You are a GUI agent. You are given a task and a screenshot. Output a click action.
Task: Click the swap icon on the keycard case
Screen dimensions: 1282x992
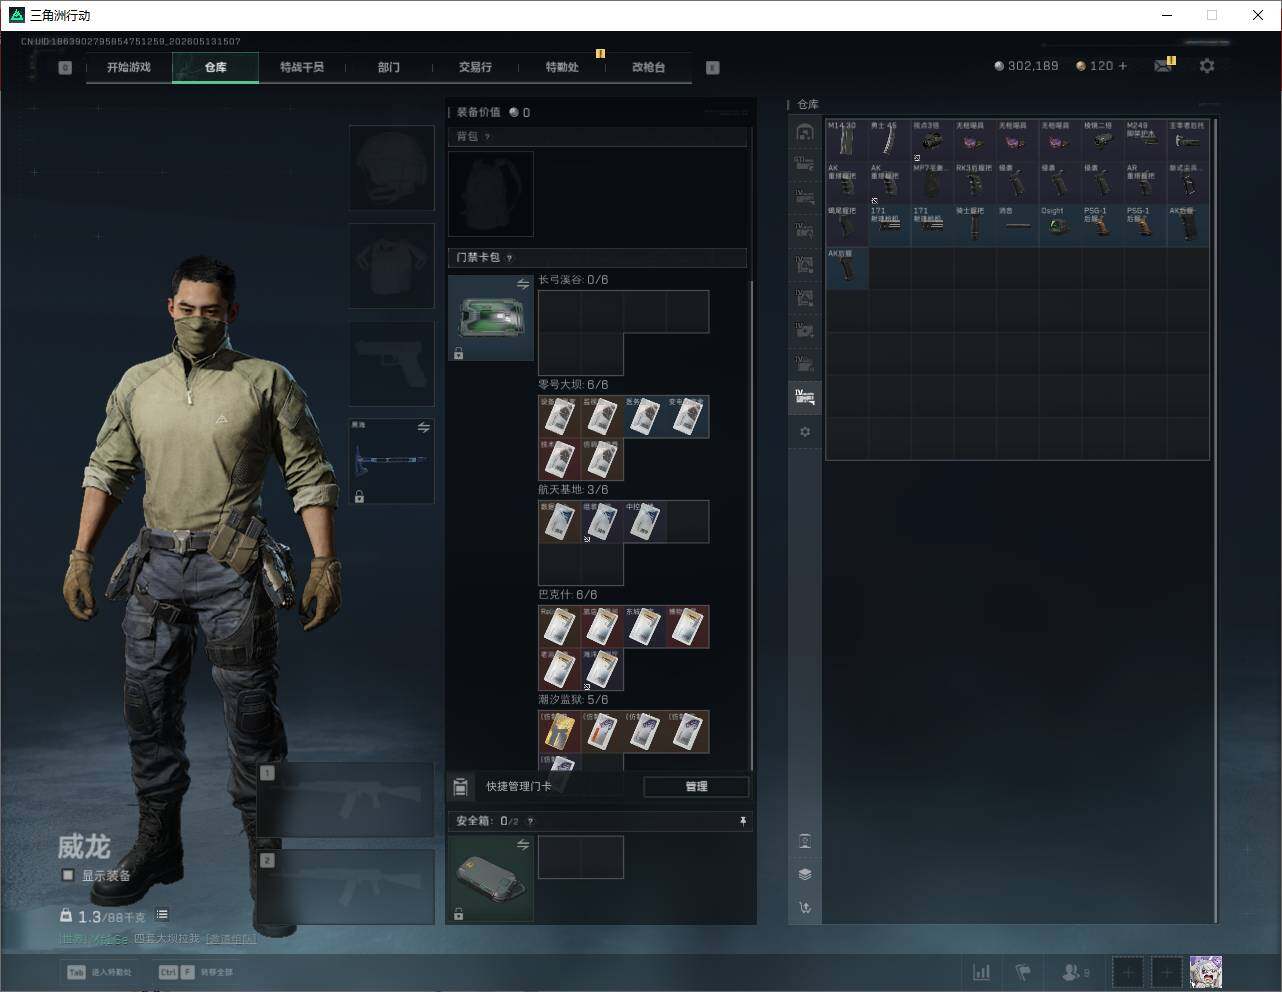[523, 285]
